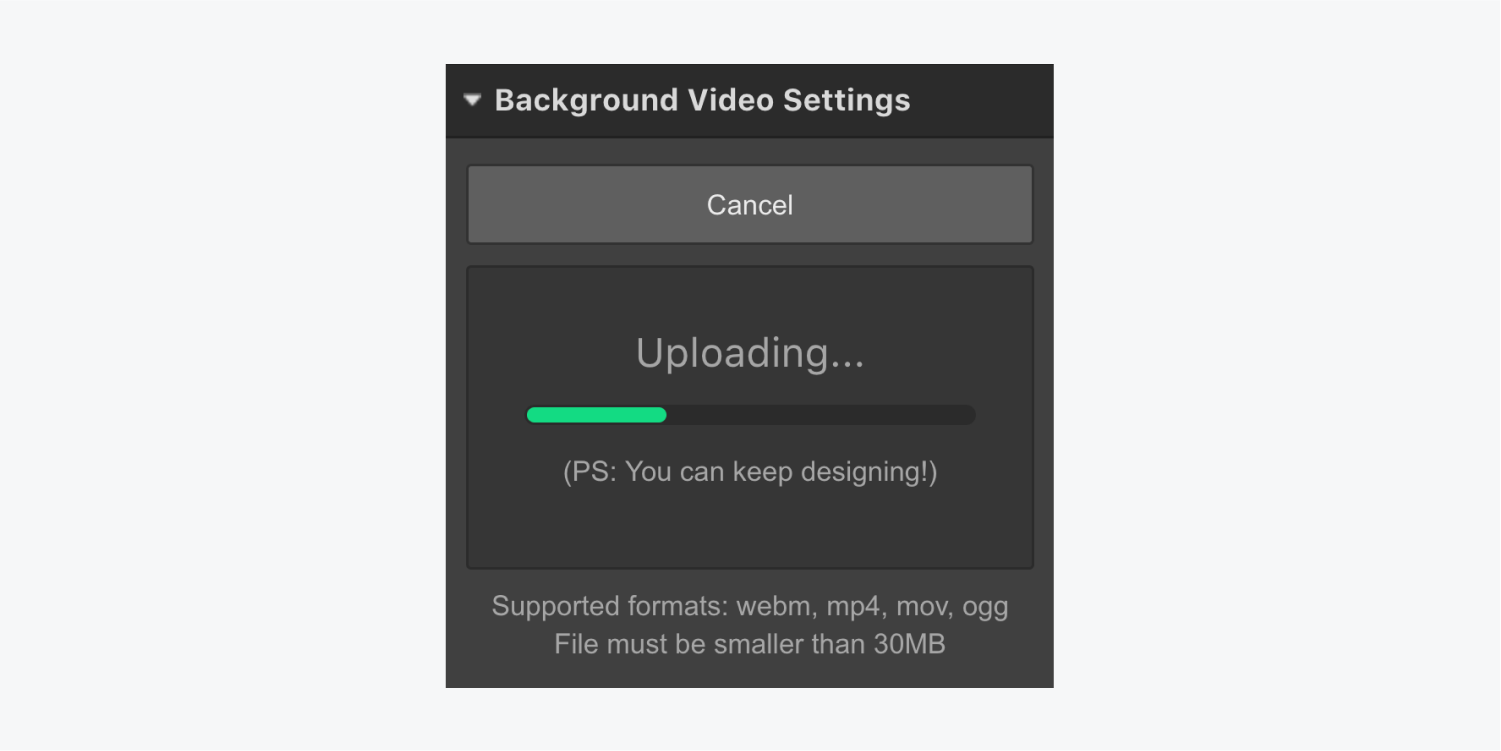Click the Background Video Settings title
This screenshot has width=1501, height=751.
(702, 100)
